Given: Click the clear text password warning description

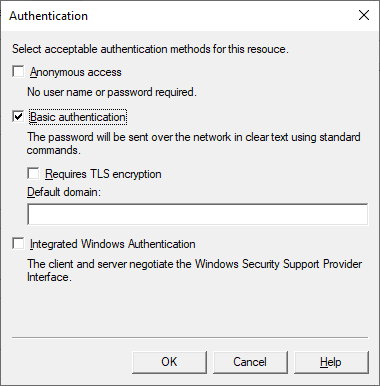Looking at the screenshot, I should 194,143.
